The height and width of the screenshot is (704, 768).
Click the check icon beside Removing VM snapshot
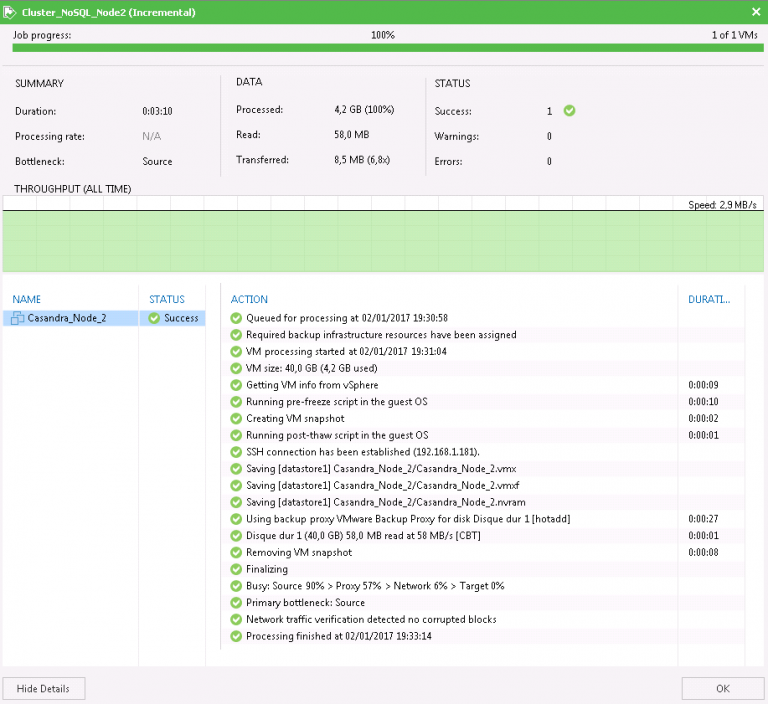[x=236, y=552]
